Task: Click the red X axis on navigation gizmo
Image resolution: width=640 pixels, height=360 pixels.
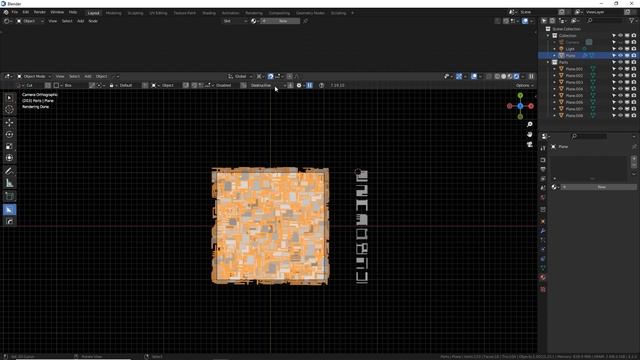Action: (531, 106)
